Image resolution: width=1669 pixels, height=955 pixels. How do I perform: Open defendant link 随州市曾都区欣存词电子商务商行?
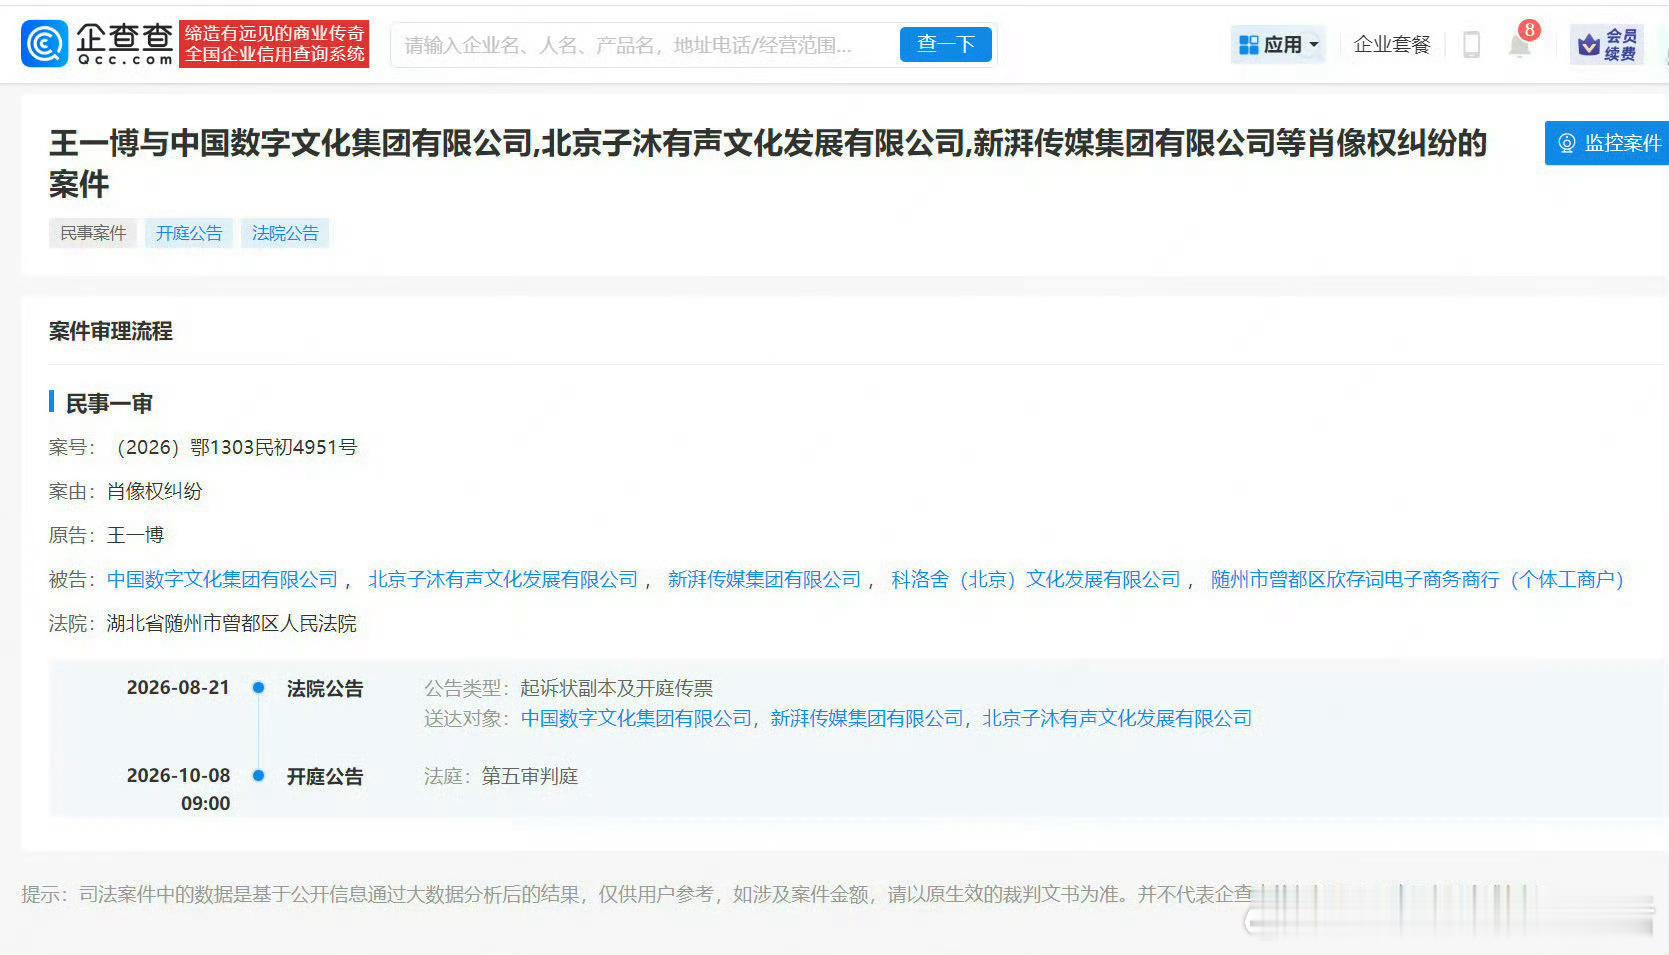coord(1417,579)
